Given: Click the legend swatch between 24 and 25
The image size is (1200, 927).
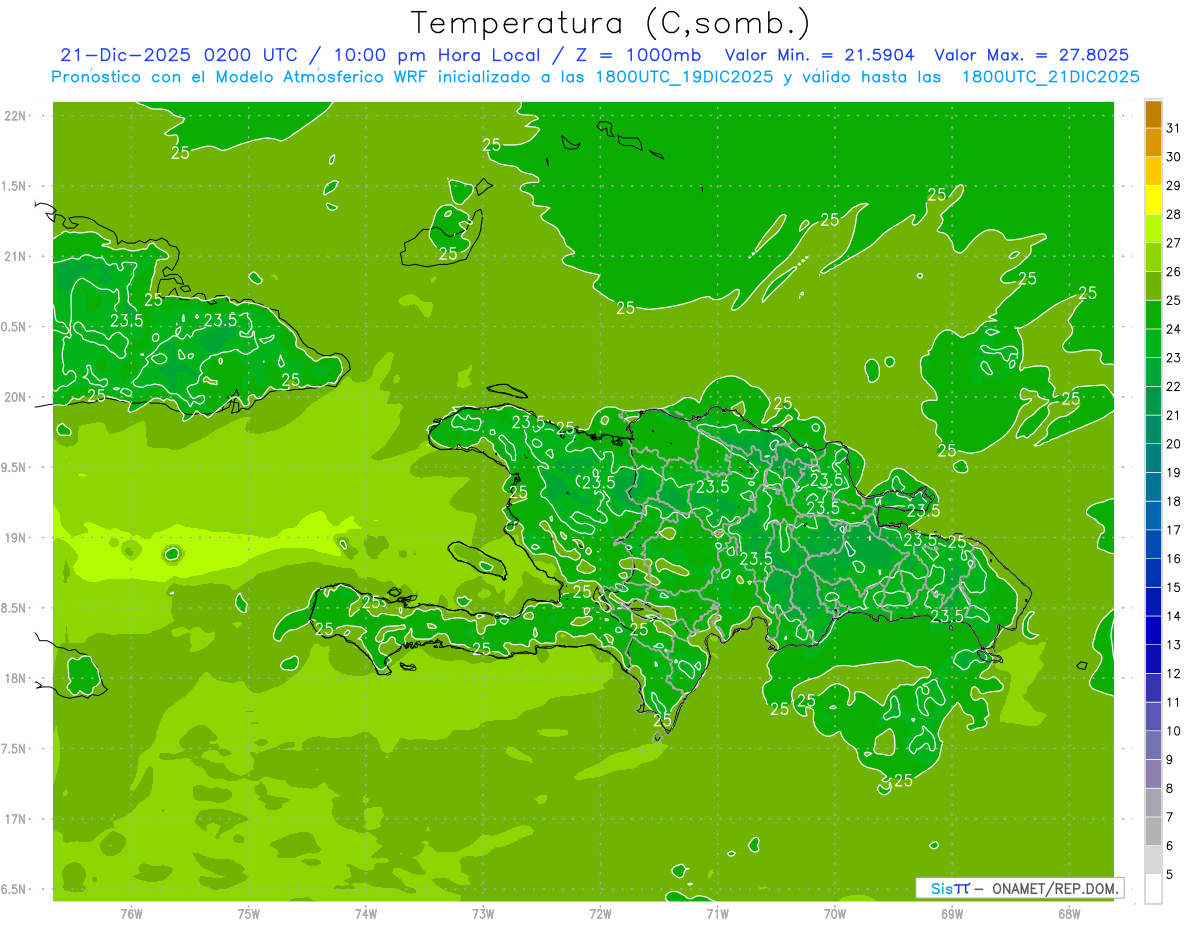Looking at the screenshot, I should coord(1153,315).
